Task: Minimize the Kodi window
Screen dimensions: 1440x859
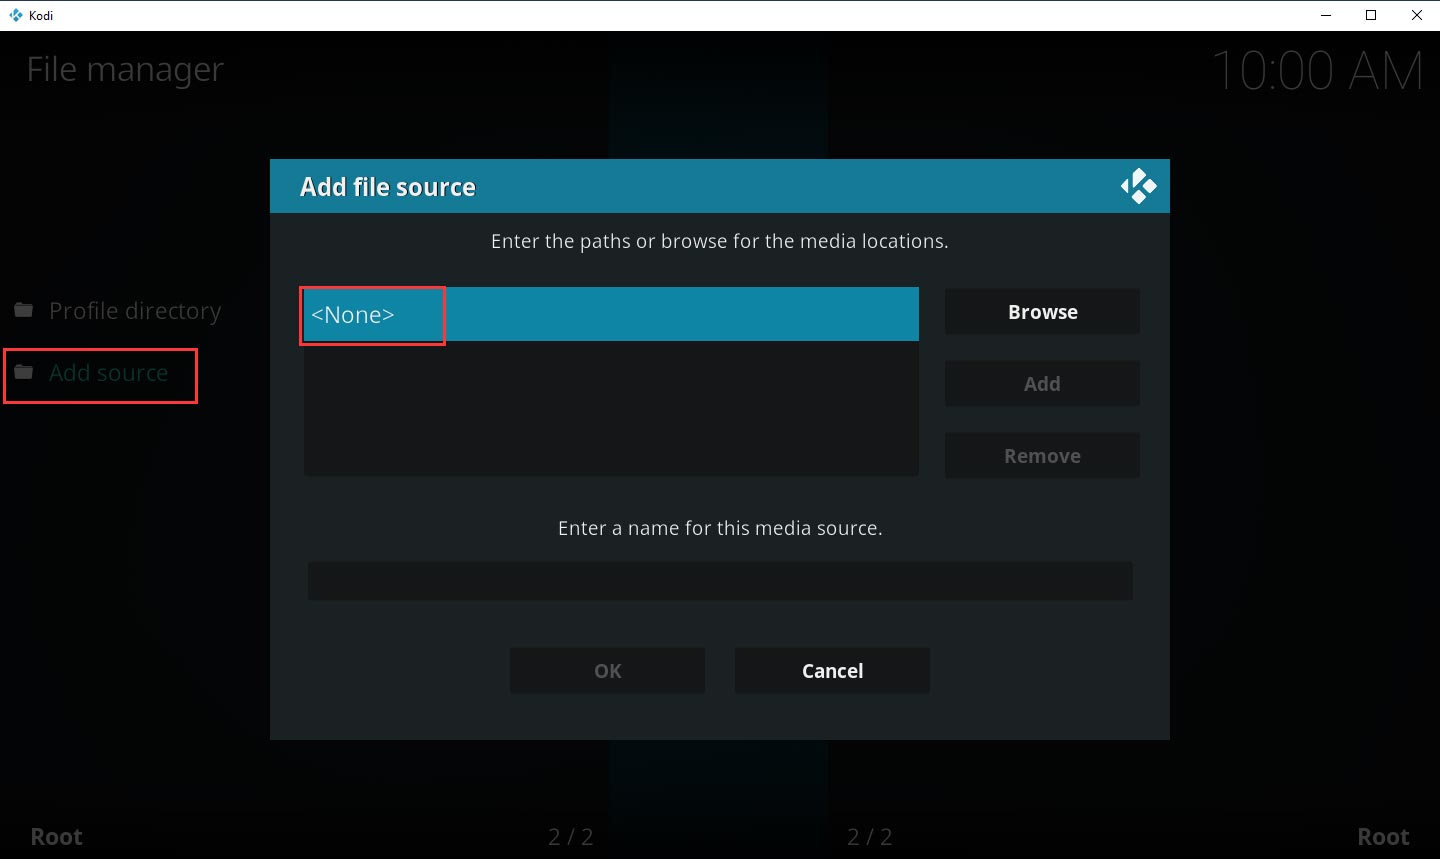Action: pos(1326,15)
